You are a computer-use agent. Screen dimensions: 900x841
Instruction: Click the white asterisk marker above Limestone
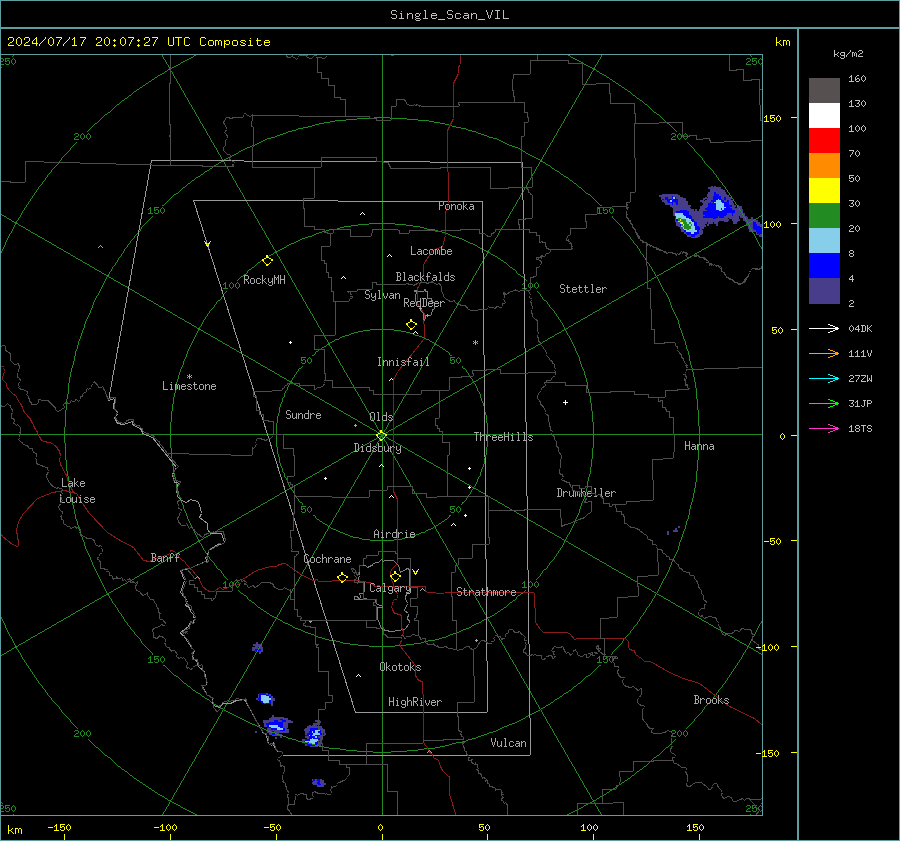click(x=189, y=377)
